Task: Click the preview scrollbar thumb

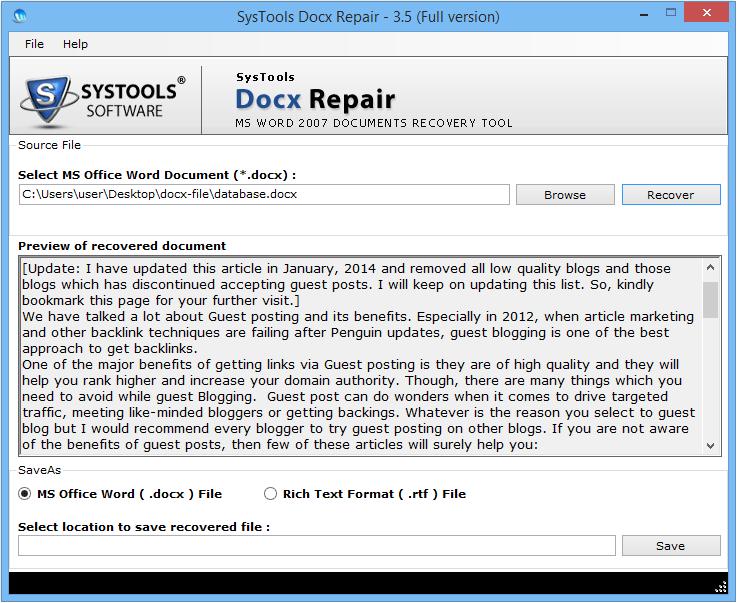Action: [x=711, y=300]
